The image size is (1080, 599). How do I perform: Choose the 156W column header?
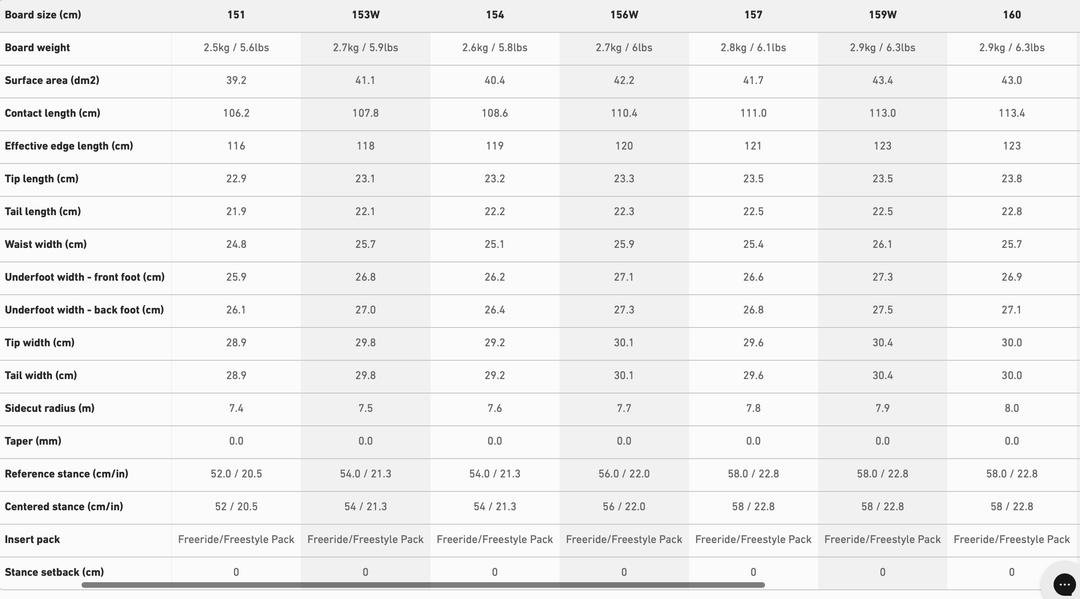(x=624, y=15)
